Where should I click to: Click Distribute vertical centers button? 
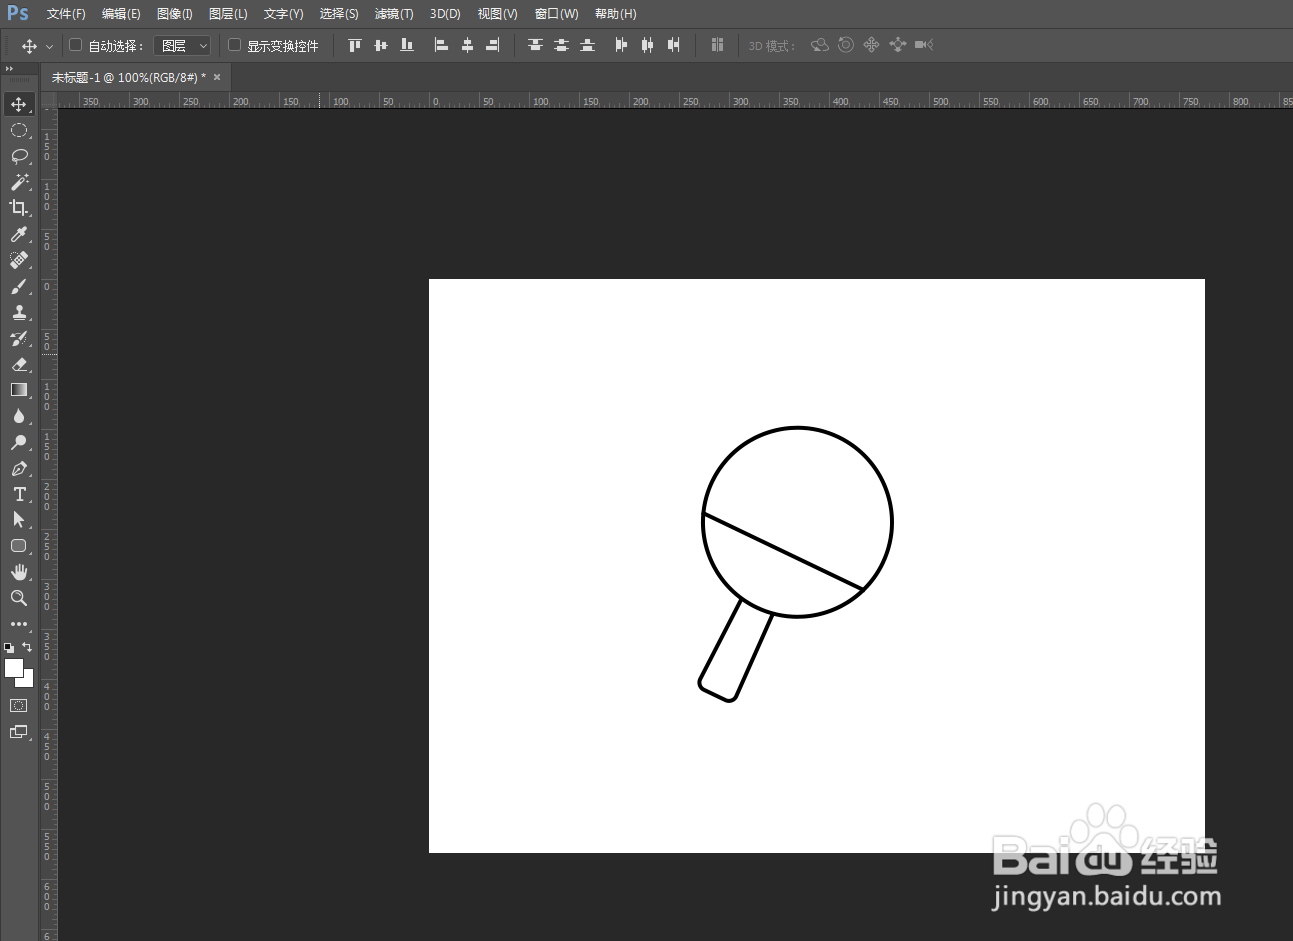(x=562, y=45)
